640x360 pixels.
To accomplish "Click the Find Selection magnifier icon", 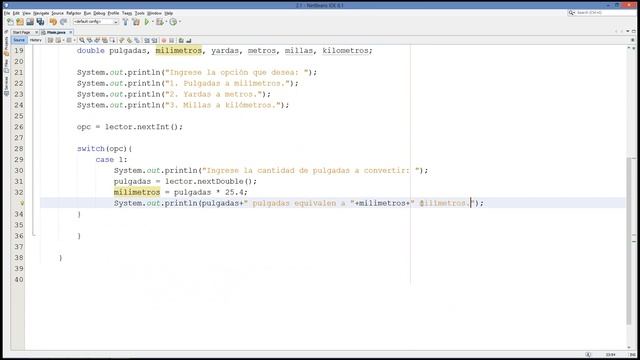I will [x=82, y=40].
